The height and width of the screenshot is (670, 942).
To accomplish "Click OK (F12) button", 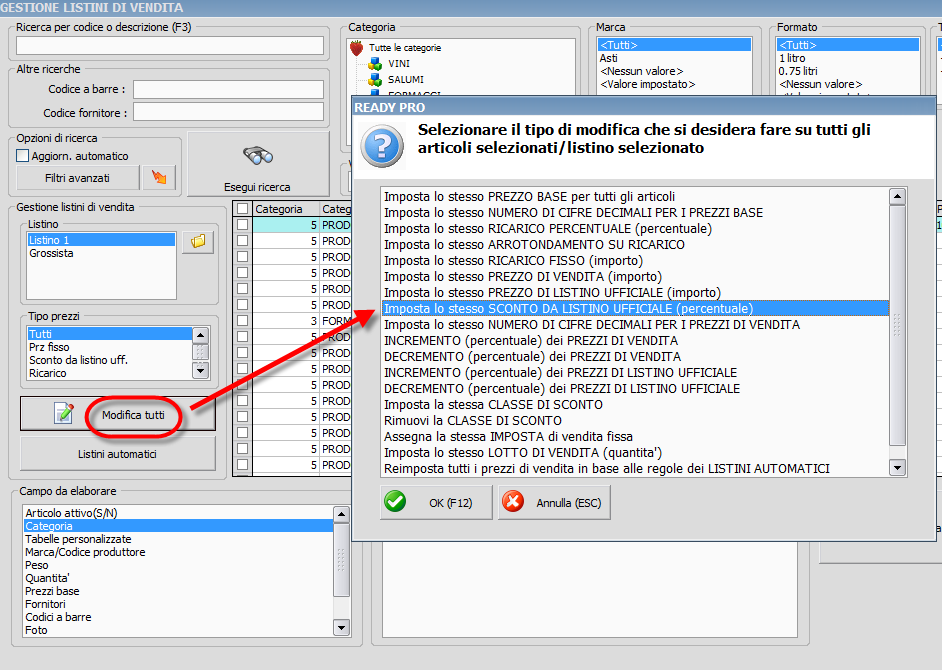I will point(436,502).
